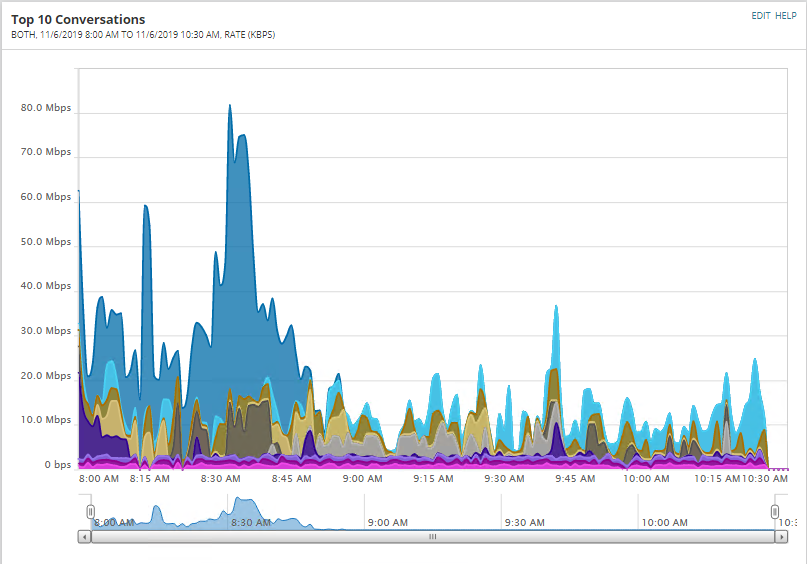Click the 10:00 AM marker in the navigator
This screenshot has width=807, height=564.
(x=664, y=522)
